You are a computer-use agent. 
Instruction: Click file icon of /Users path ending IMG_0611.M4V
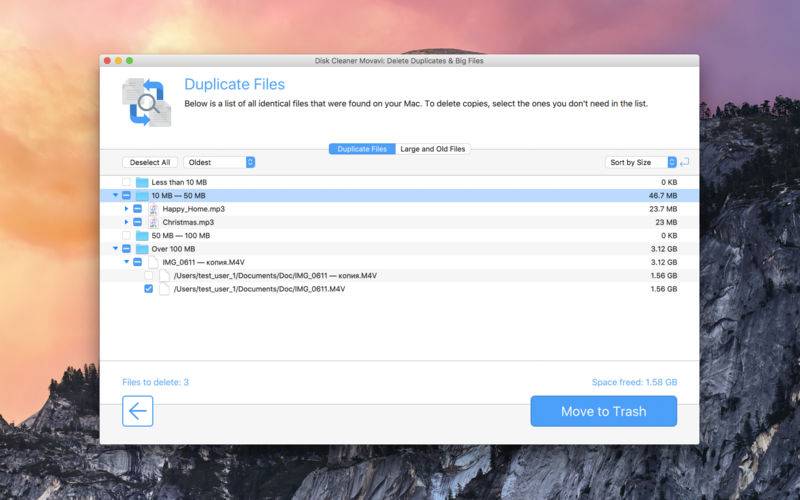tap(164, 289)
